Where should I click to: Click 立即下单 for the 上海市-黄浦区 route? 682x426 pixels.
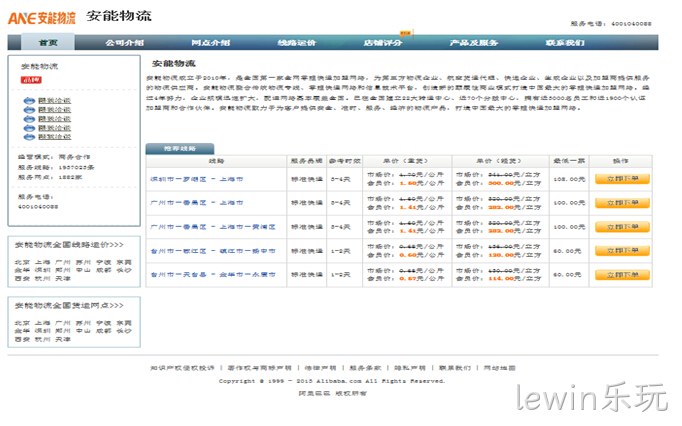point(622,227)
